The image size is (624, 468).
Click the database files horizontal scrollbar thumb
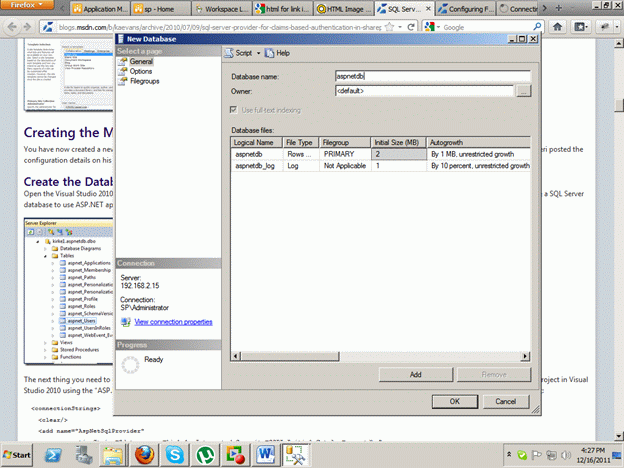pyautogui.click(x=290, y=356)
